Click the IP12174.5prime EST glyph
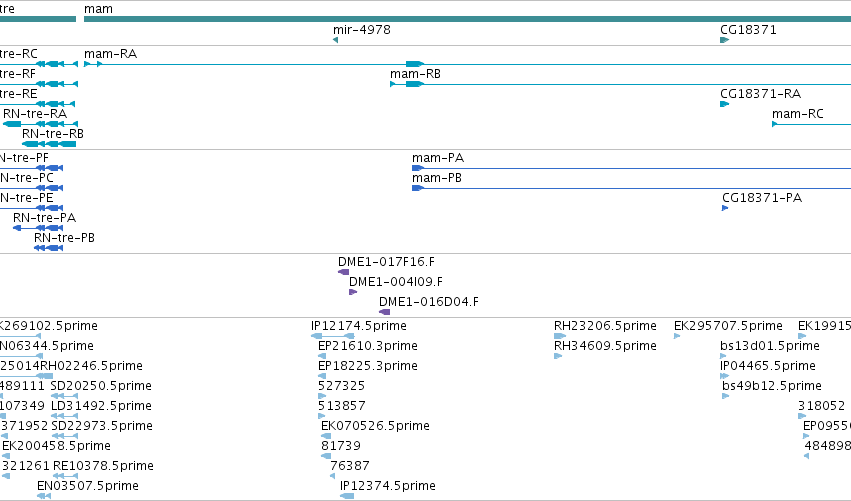851x501 pixels. coord(333,336)
